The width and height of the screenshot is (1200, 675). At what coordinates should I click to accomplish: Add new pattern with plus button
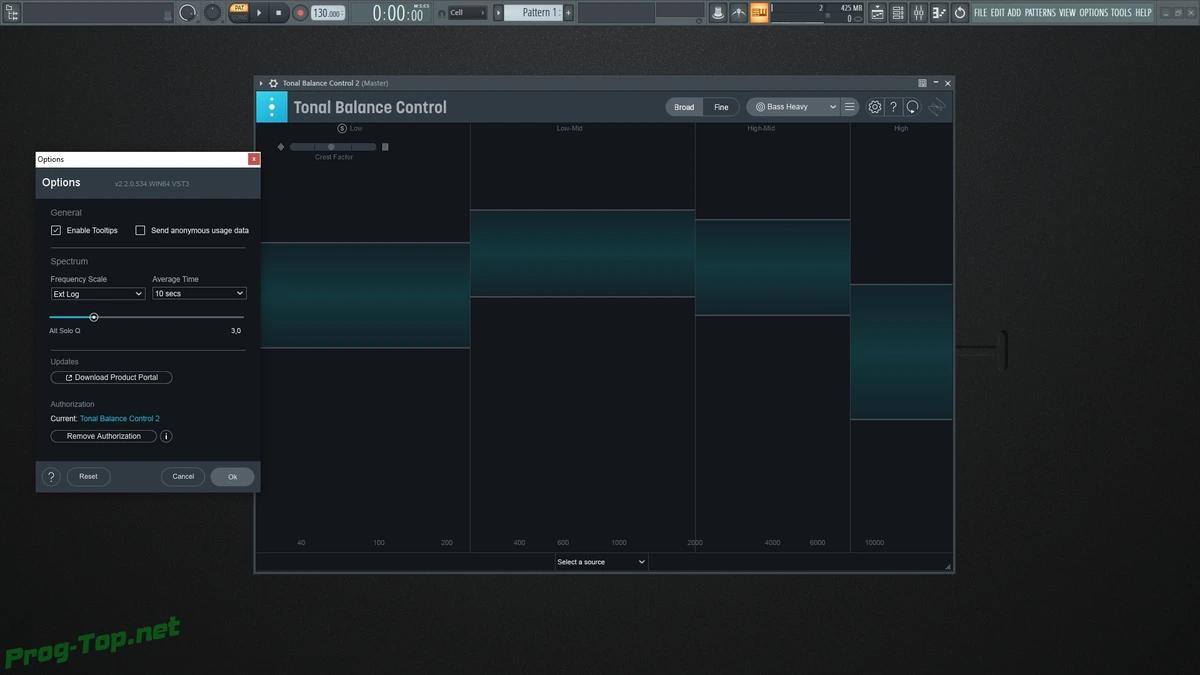point(569,13)
